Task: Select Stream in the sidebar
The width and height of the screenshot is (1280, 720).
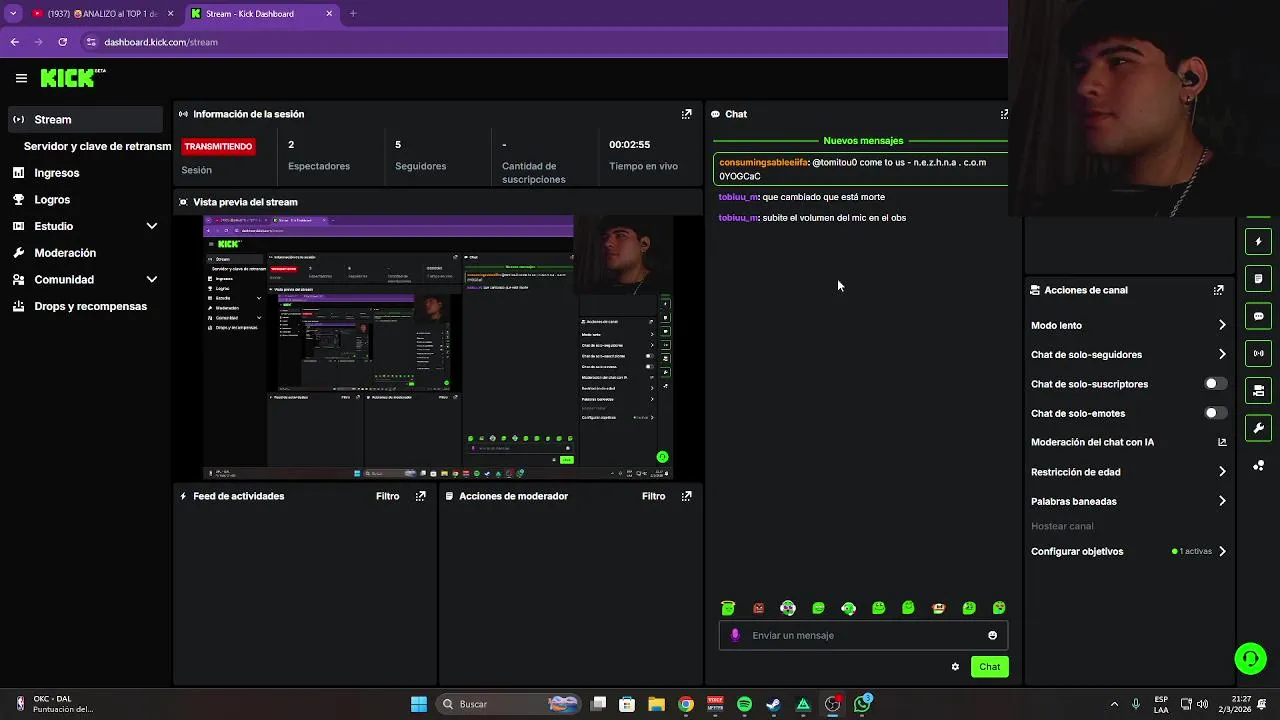Action: [85, 119]
